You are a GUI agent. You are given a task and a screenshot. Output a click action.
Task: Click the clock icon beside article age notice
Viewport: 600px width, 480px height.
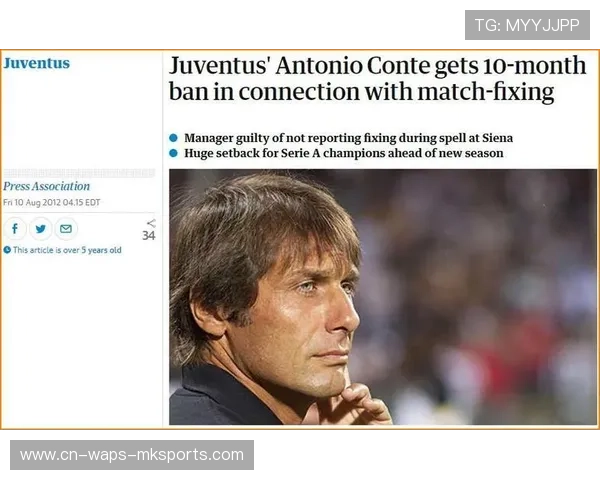7,250
